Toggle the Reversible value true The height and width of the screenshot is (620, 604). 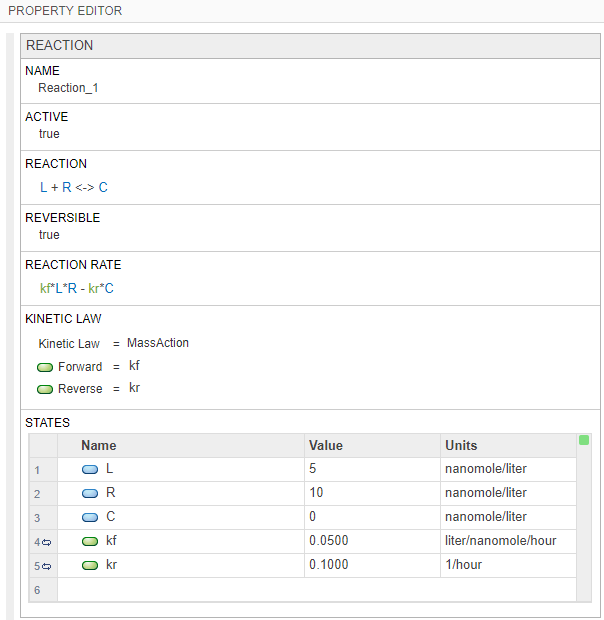[49, 235]
